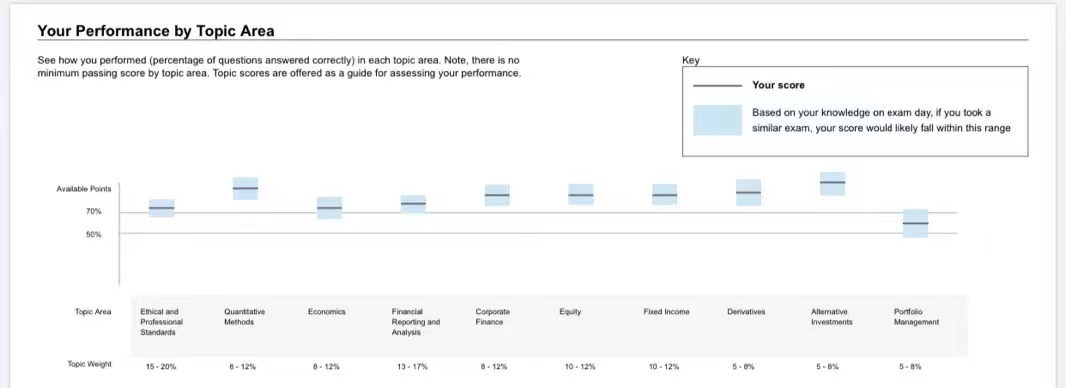Click the Alternative Investments score marker
This screenshot has height=388, width=1066.
pos(832,183)
